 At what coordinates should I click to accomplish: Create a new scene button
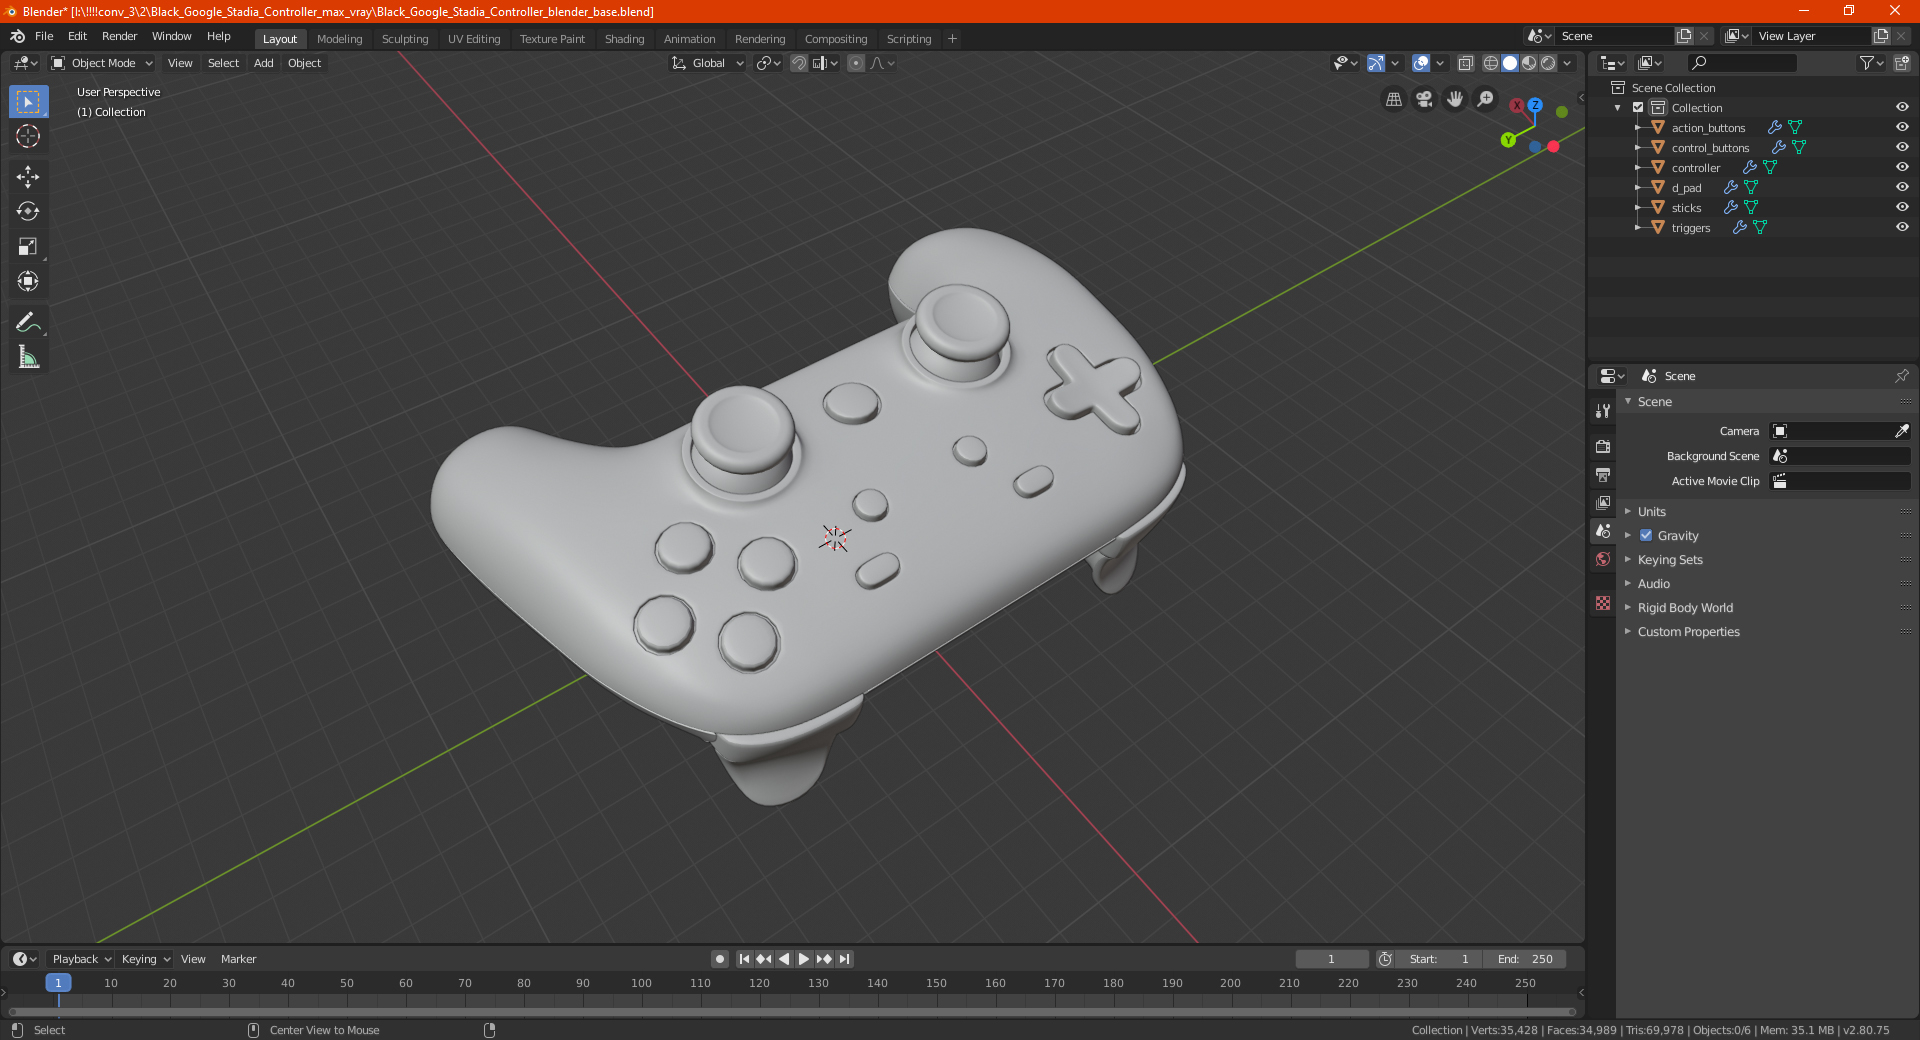1684,36
